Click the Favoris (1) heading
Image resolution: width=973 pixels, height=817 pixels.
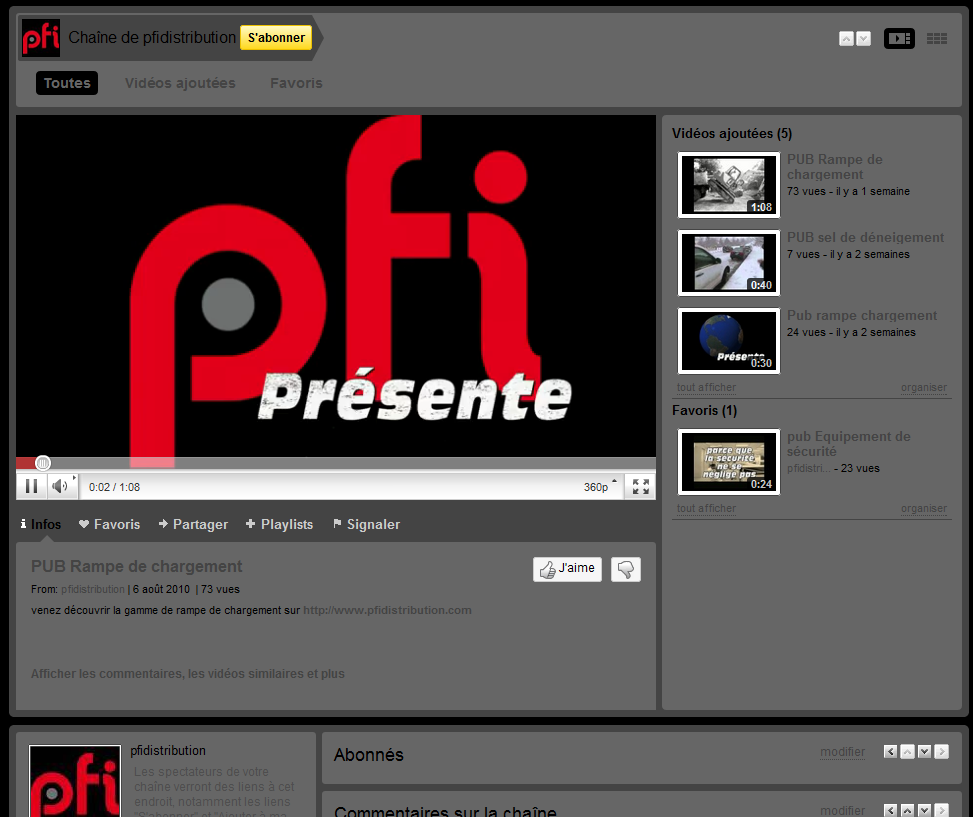(704, 411)
